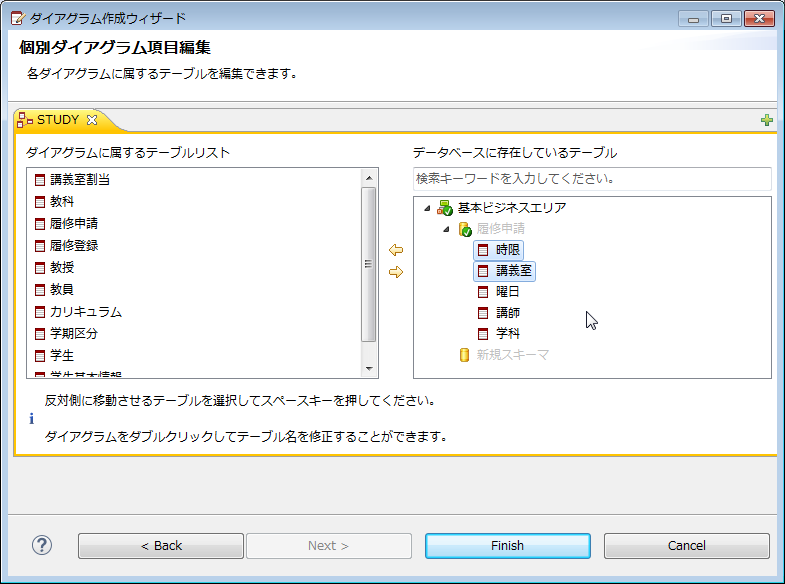Viewport: 785px width, 584px height.
Task: Select the STUDY diagram tab
Action: click(x=58, y=120)
